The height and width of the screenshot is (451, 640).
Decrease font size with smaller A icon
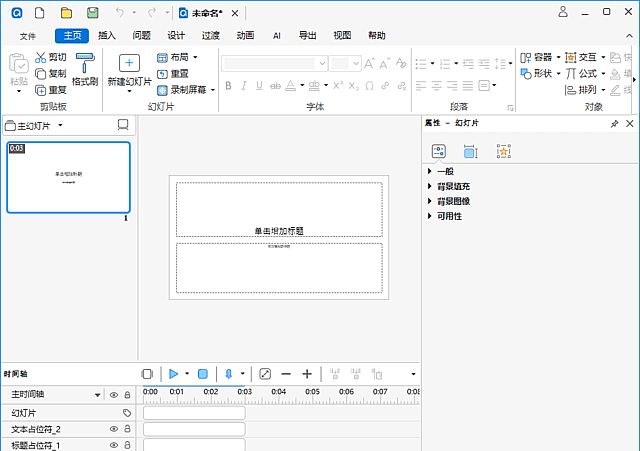[x=385, y=63]
